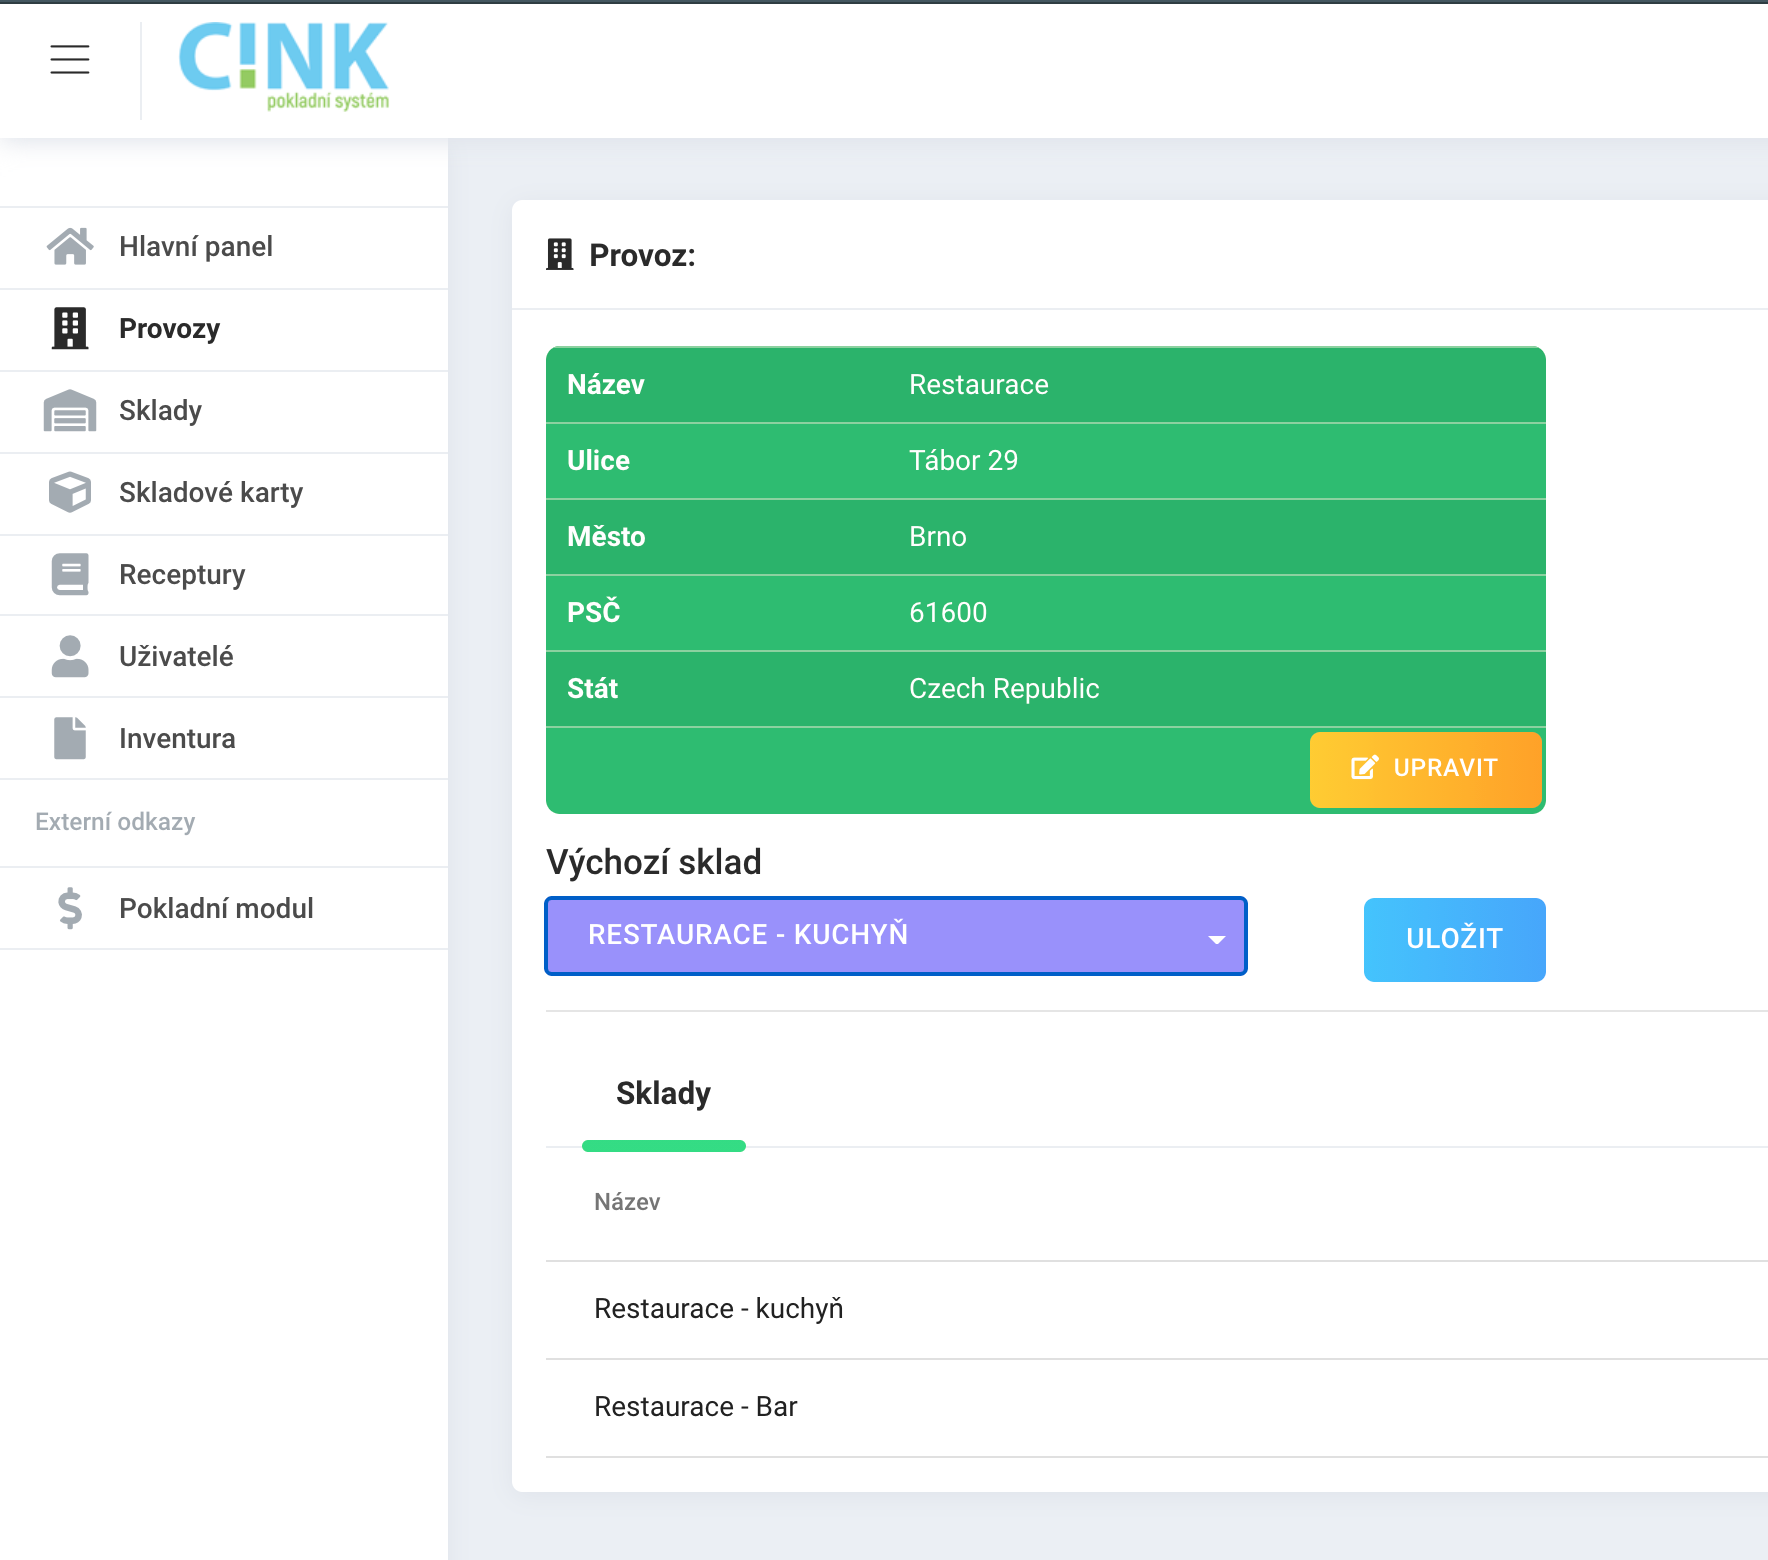Click the user icon beside Uživatelé
This screenshot has width=1768, height=1560.
[x=70, y=656]
